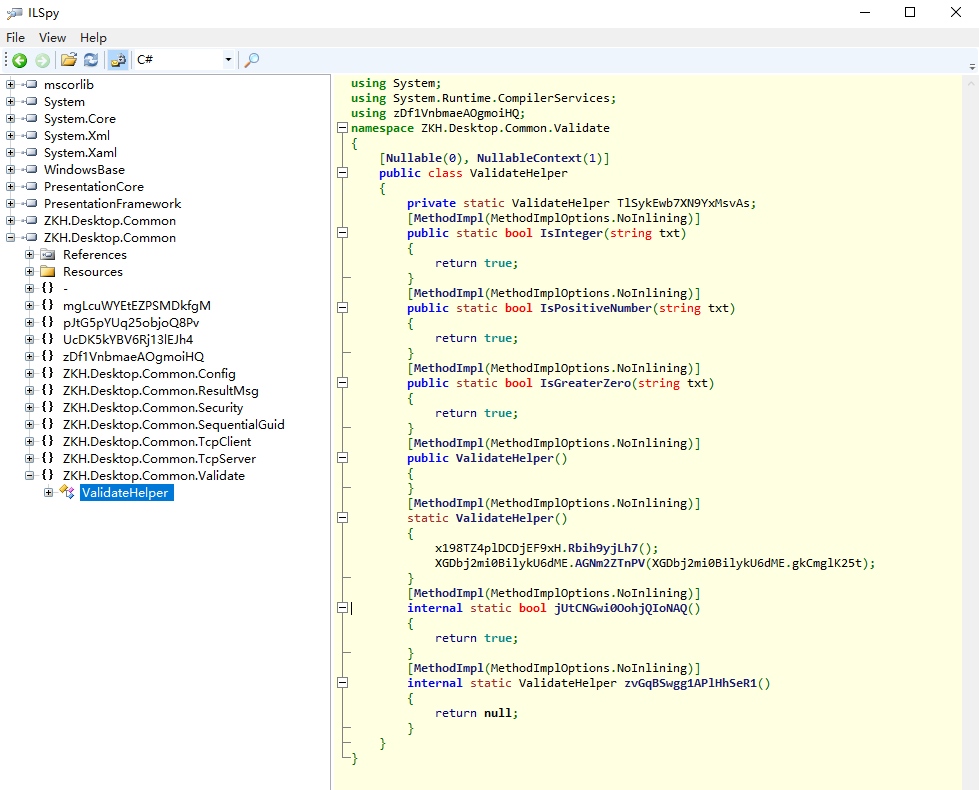The image size is (979, 790).
Task: Click the PresentationCore assembly icon
Action: click(x=31, y=186)
